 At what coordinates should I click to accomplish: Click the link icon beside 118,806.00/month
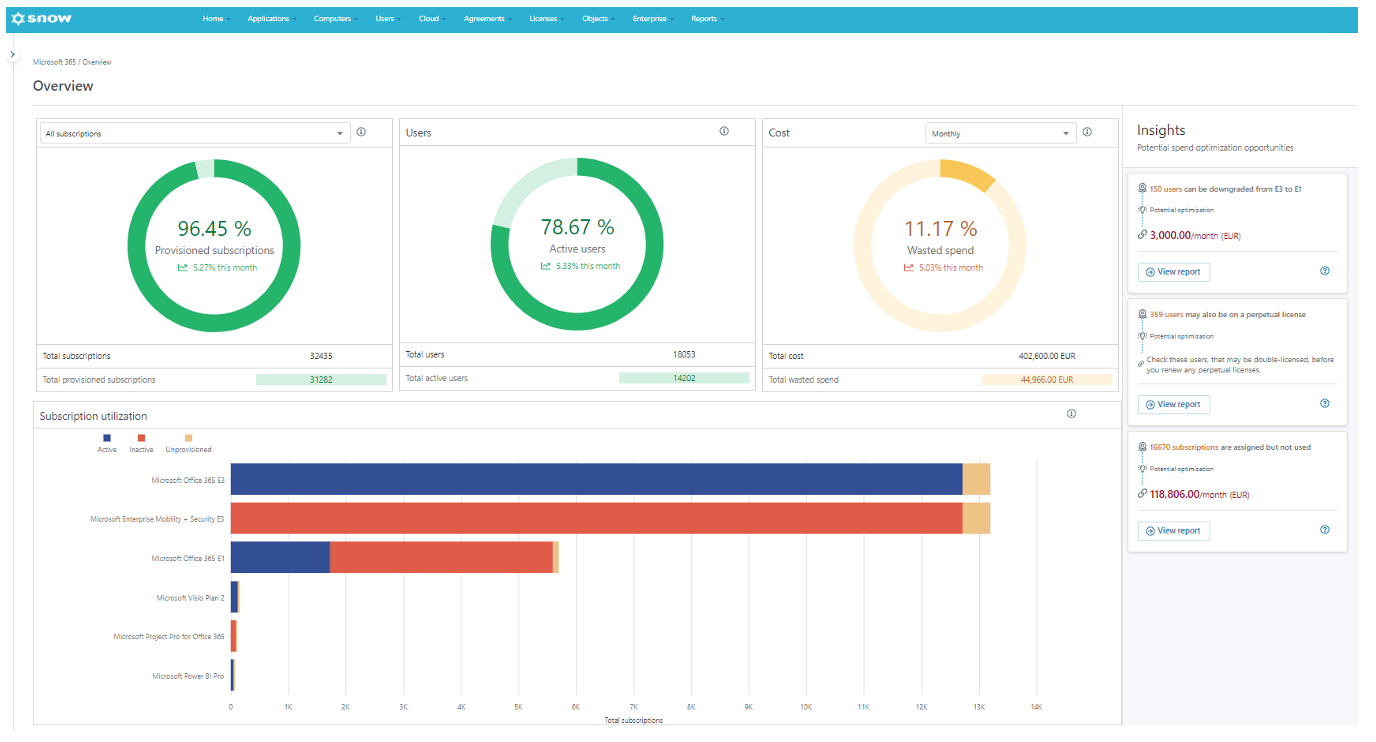tap(1142, 494)
